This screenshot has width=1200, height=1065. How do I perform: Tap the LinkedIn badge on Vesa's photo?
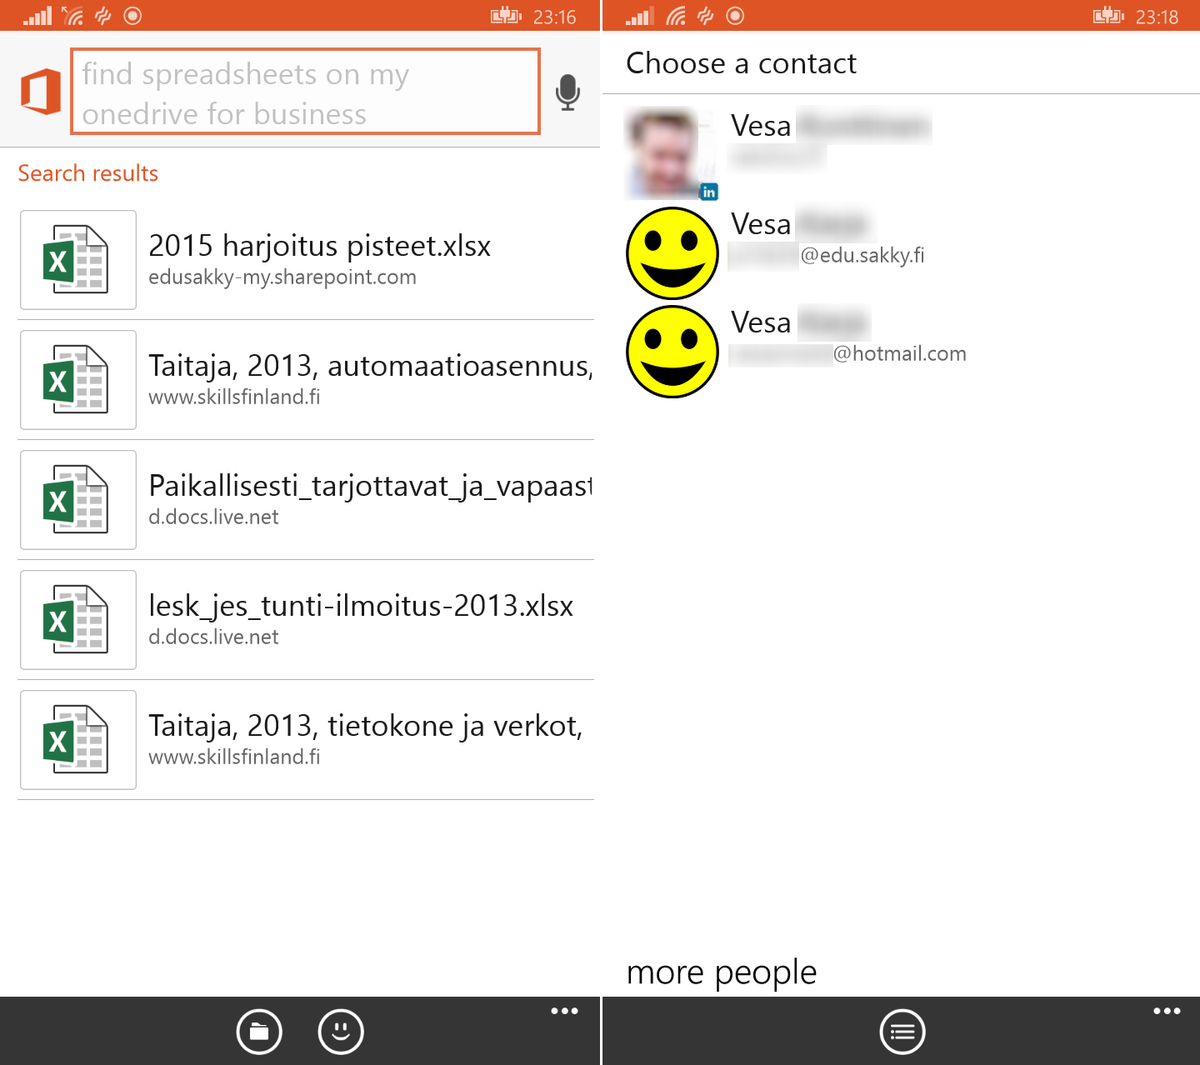[709, 192]
